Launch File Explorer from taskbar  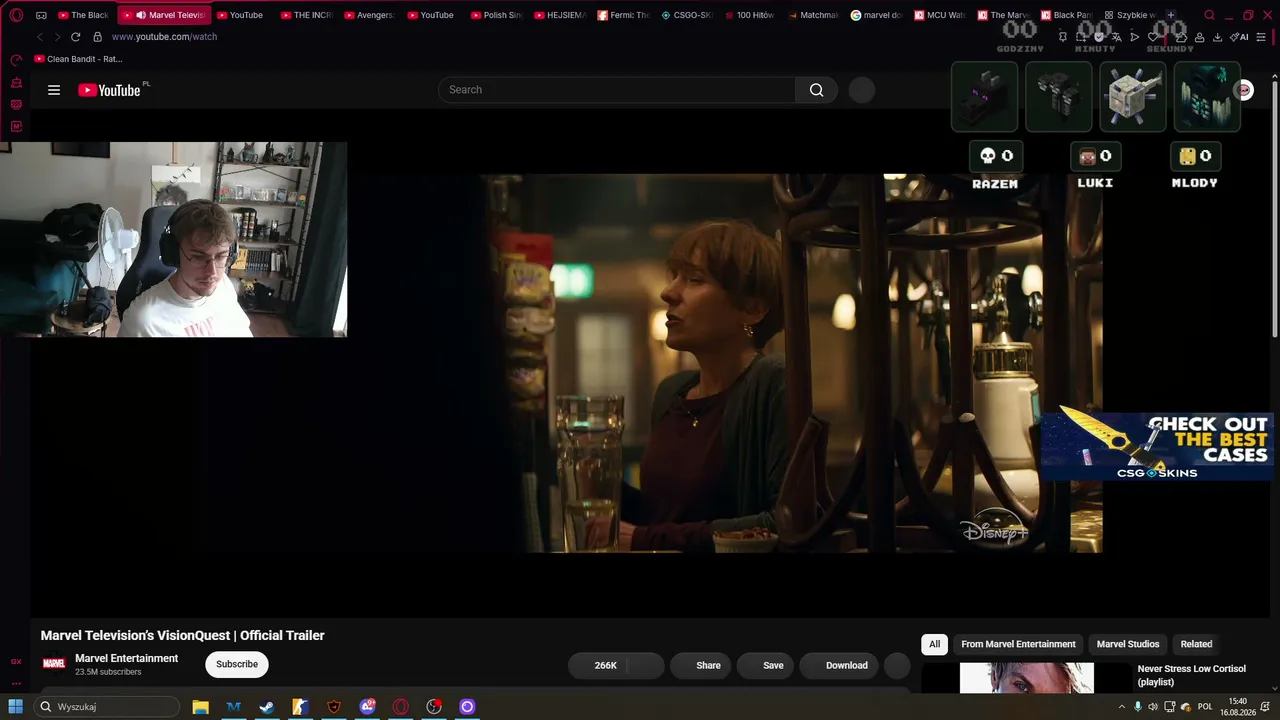coord(200,707)
